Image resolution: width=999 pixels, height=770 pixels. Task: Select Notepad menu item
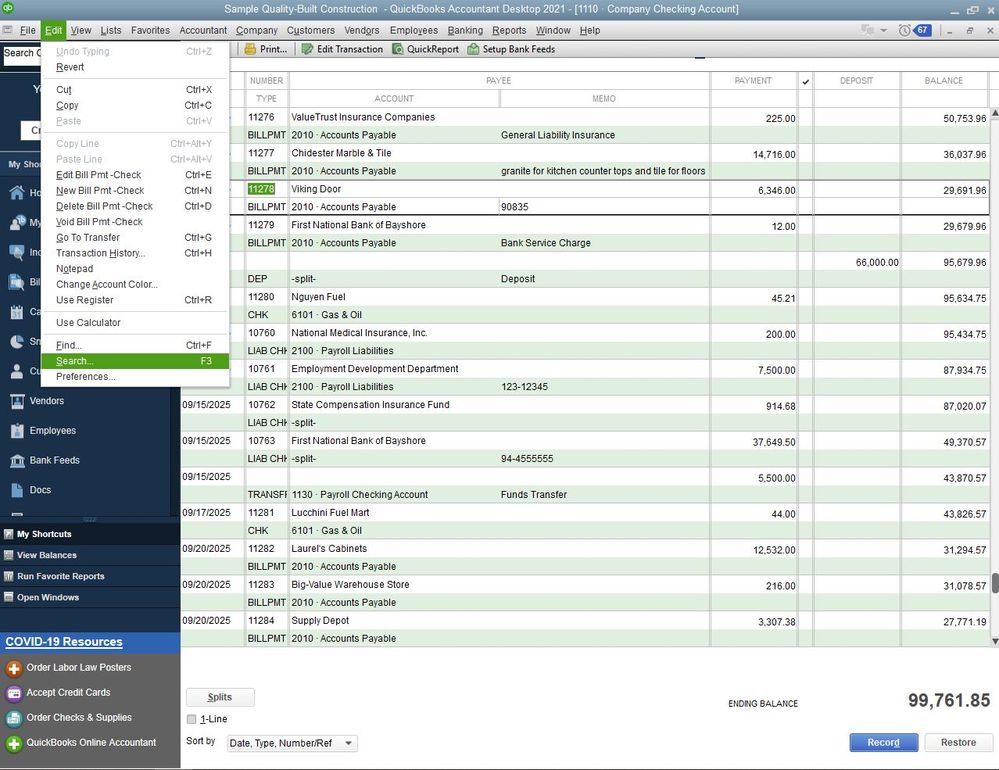(x=134, y=269)
